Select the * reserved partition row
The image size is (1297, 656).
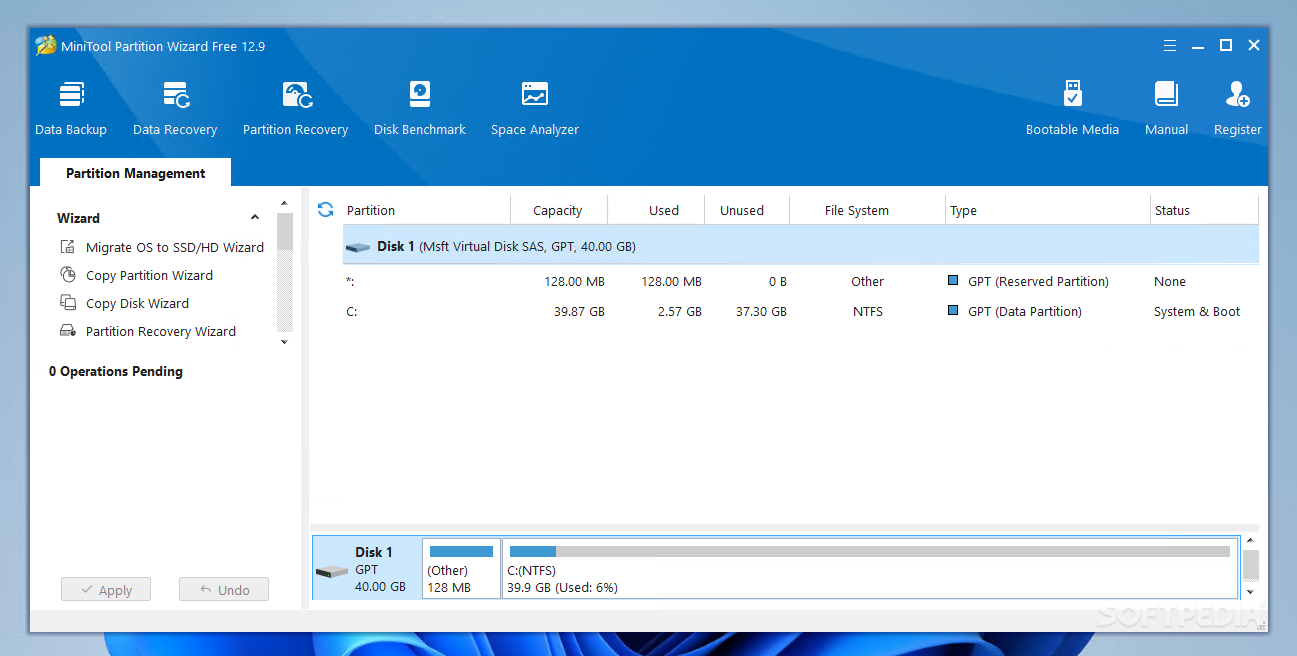[800, 282]
